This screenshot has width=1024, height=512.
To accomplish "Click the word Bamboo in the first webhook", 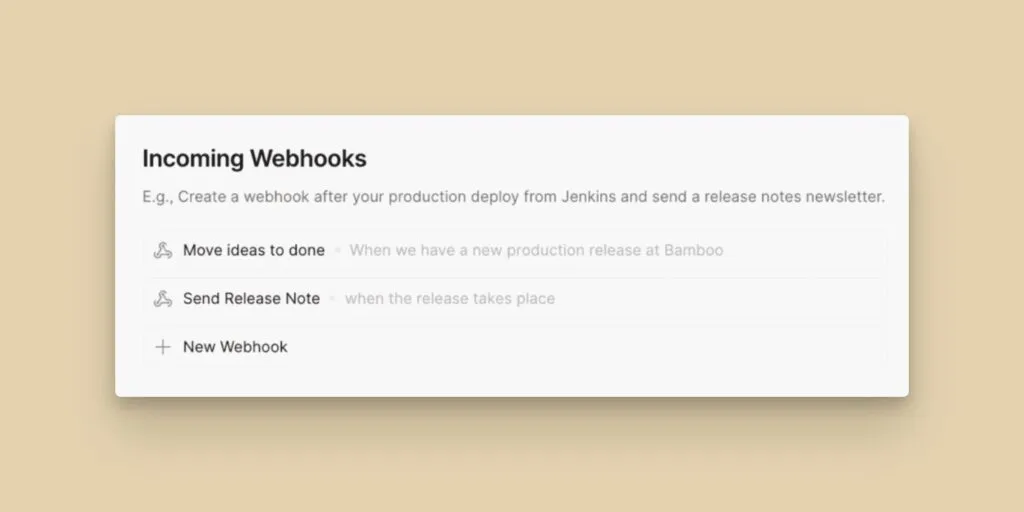I will pyautogui.click(x=693, y=250).
